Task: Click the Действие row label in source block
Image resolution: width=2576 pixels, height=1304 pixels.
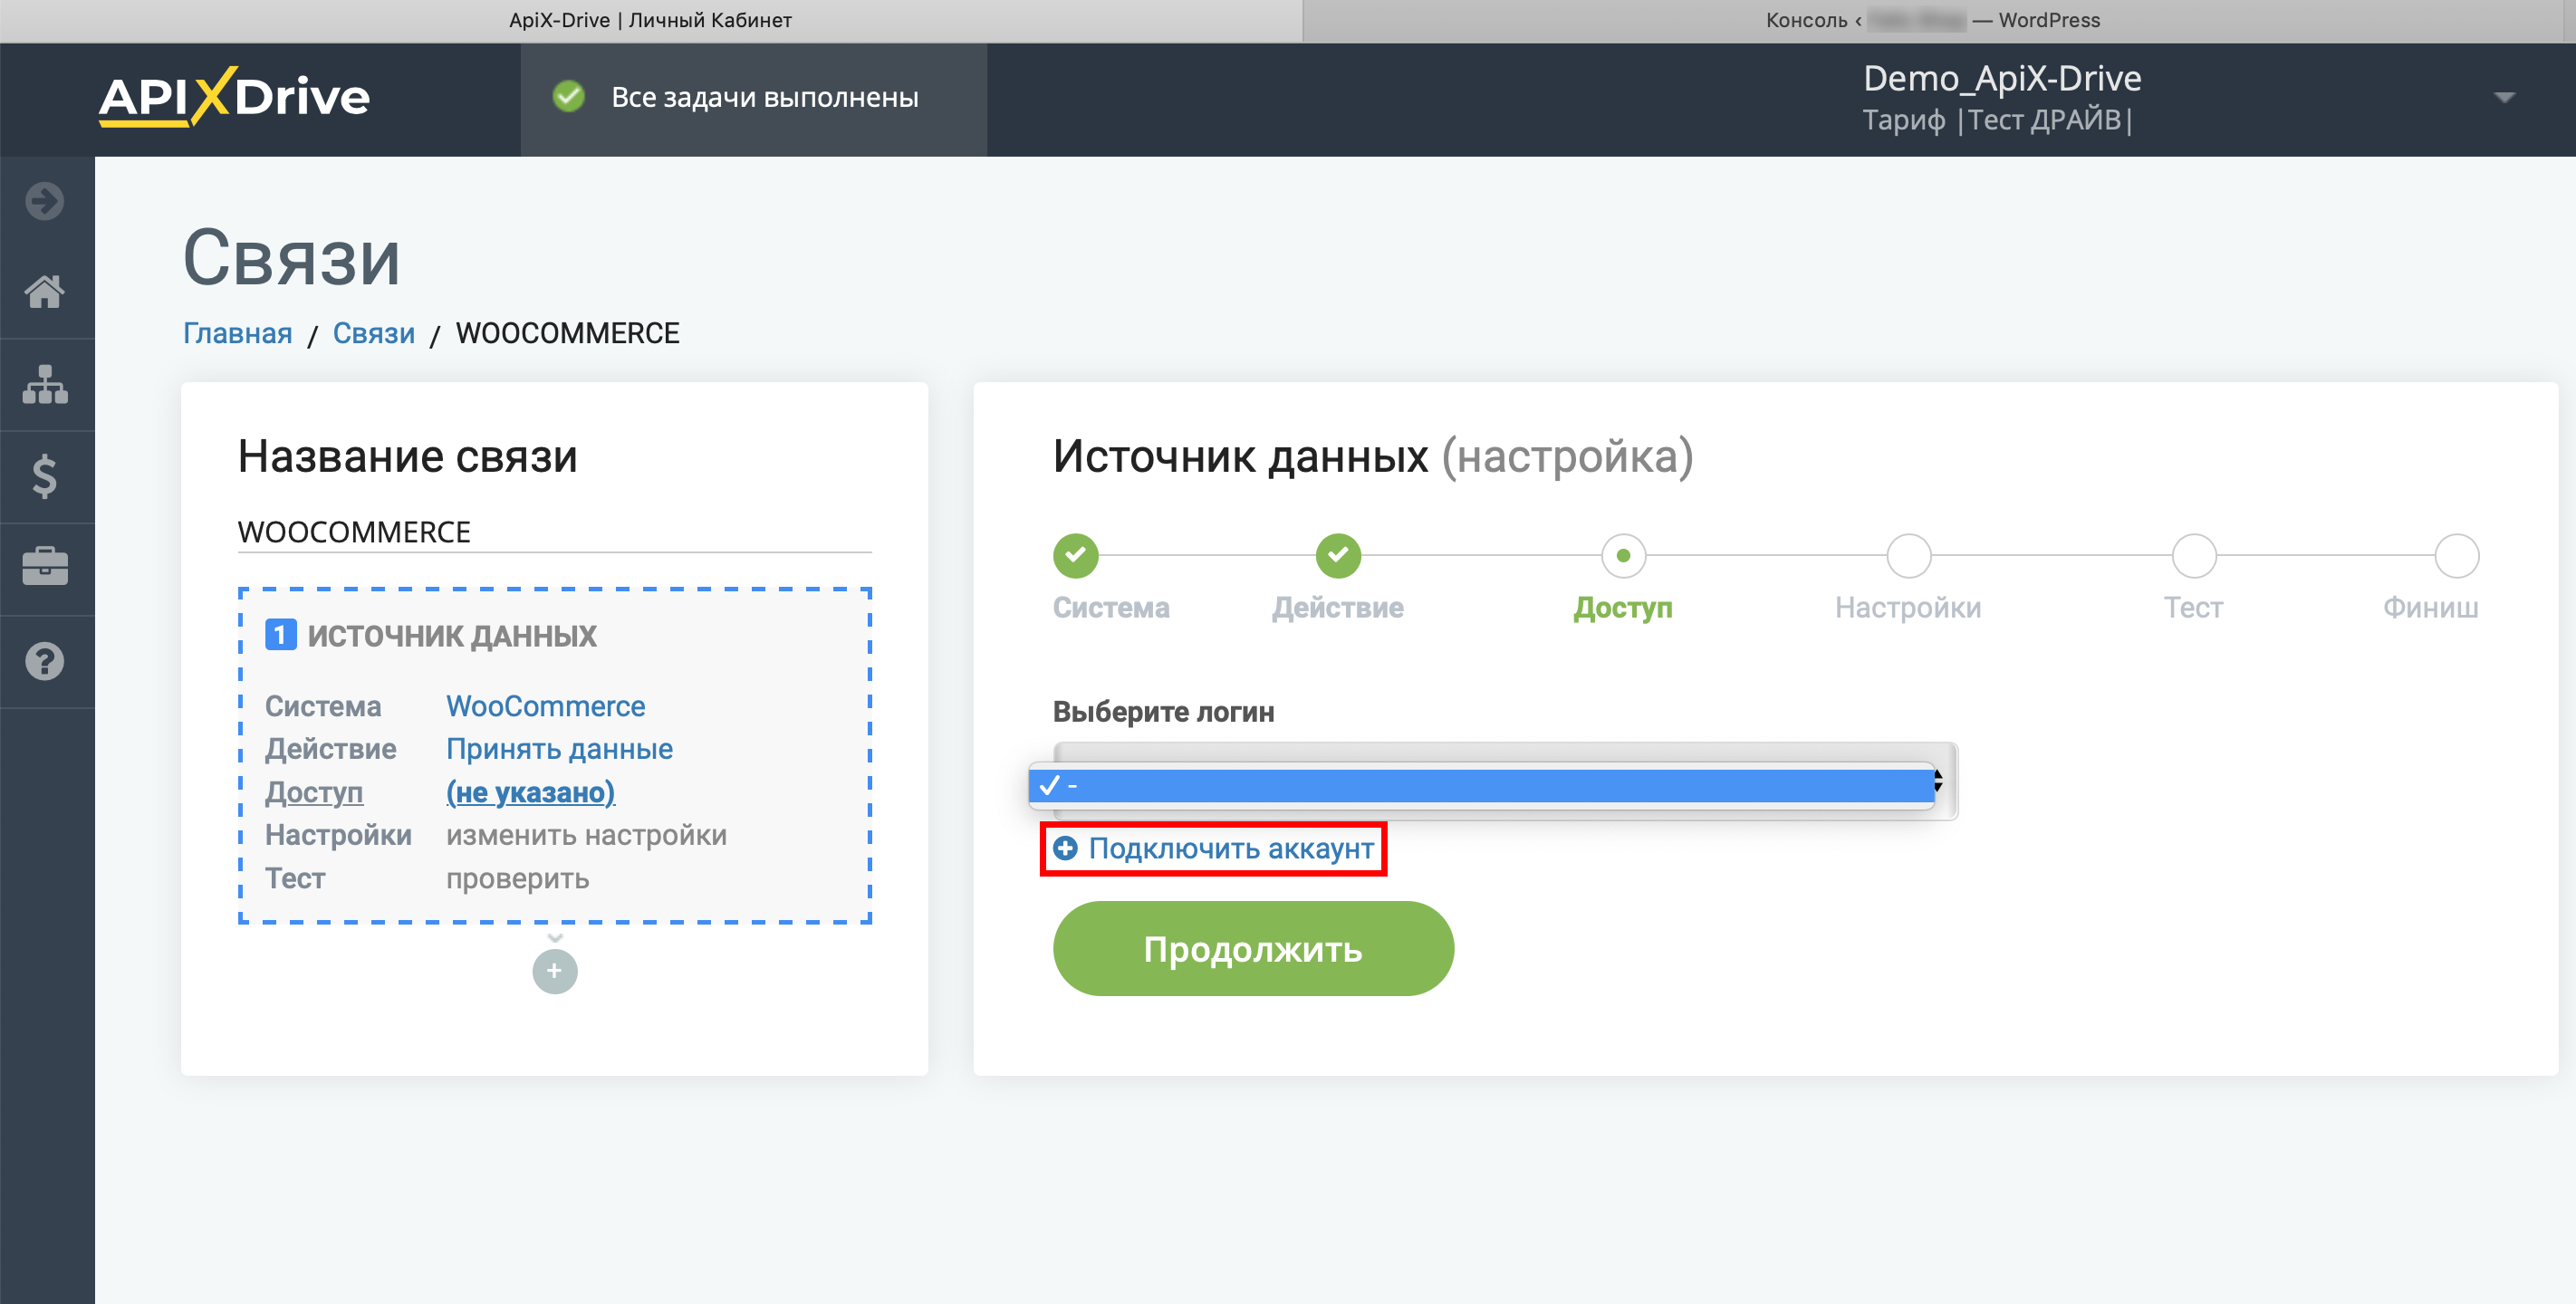Action: click(x=331, y=749)
